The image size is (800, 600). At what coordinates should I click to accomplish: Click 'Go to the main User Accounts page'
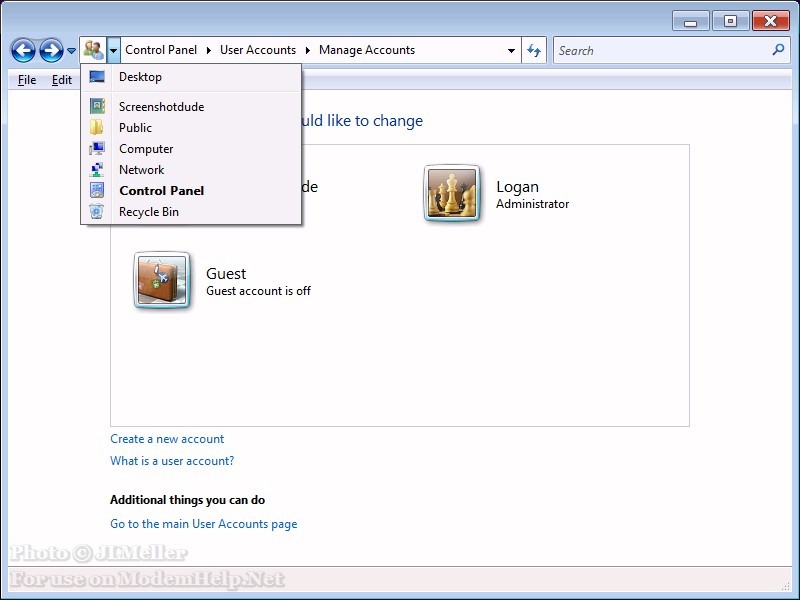coord(204,524)
